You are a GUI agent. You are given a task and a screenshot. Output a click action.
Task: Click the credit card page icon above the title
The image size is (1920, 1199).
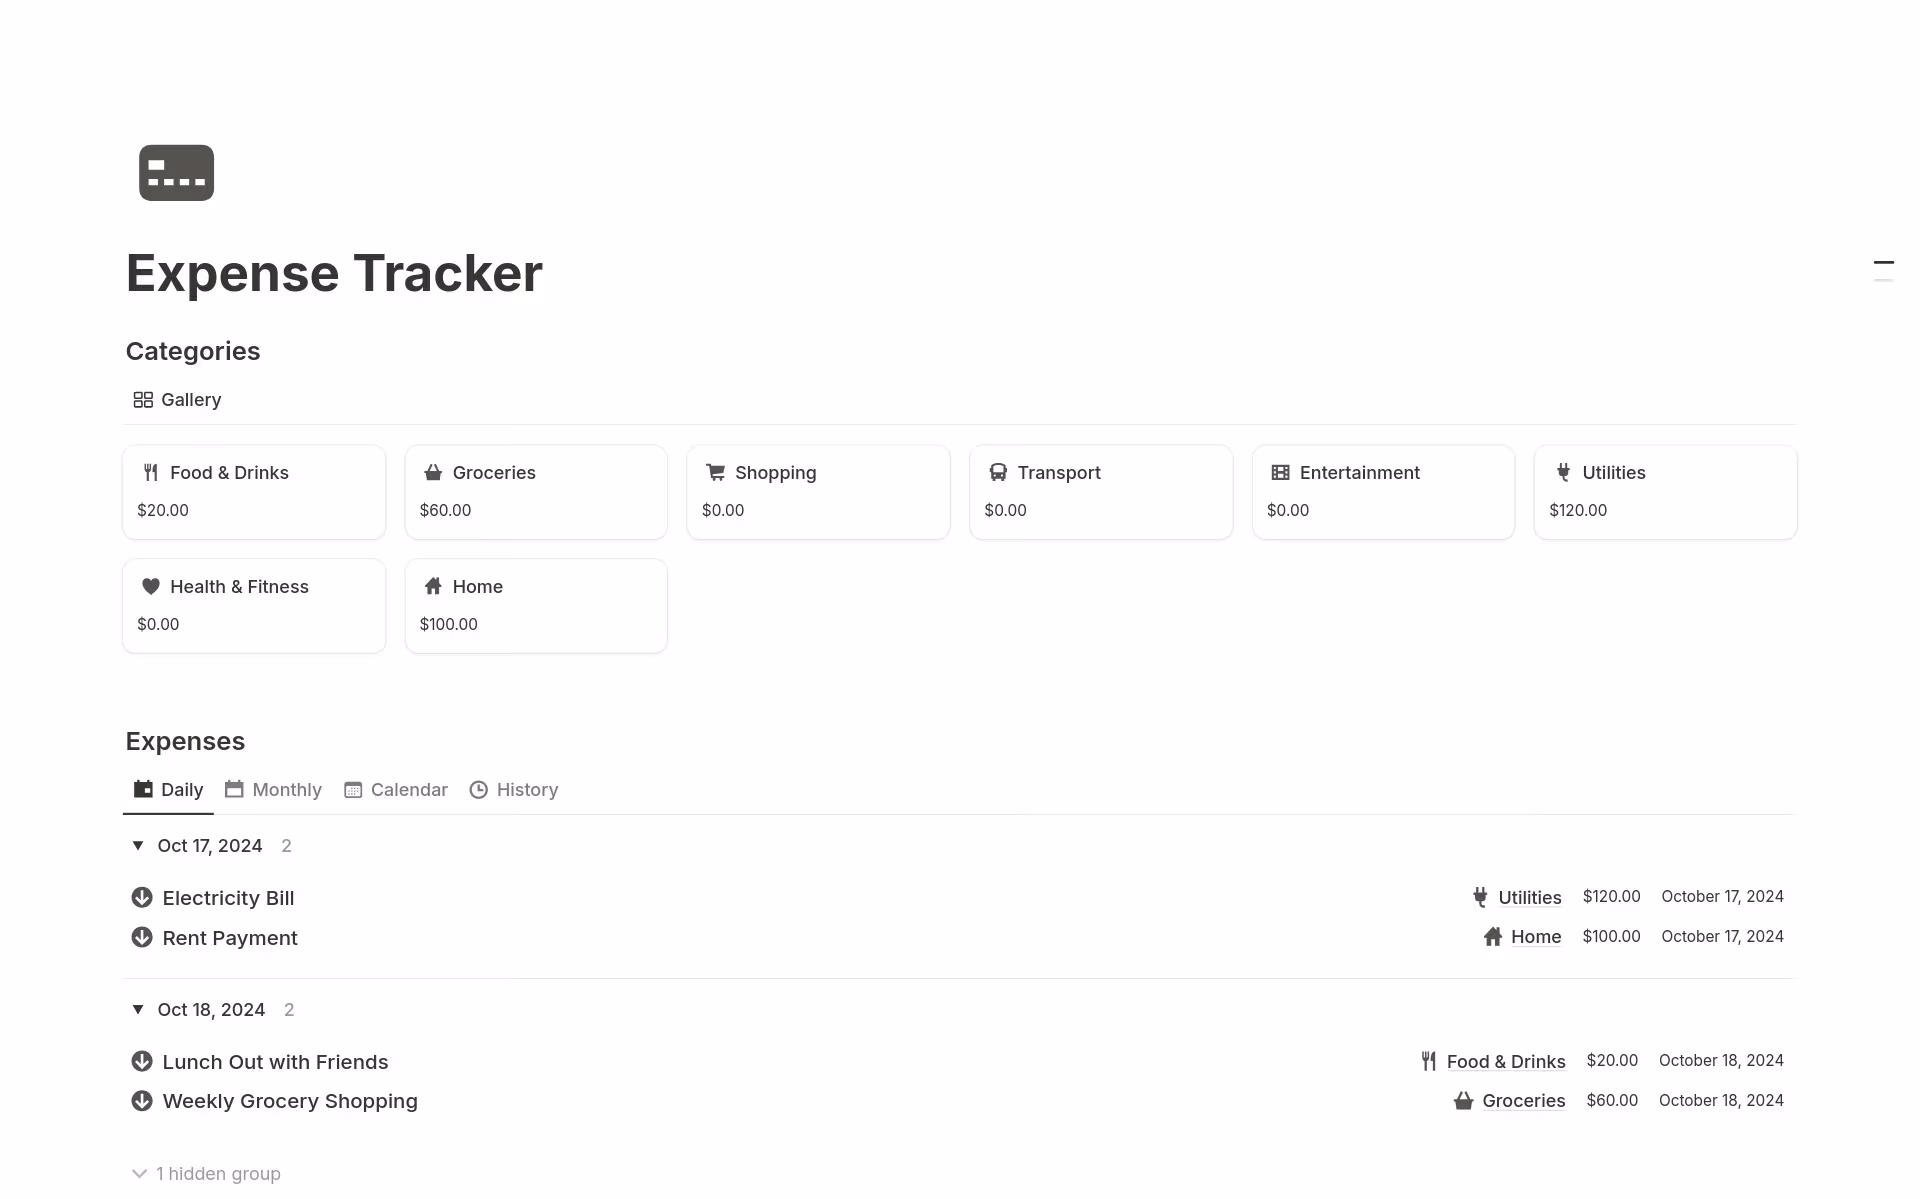point(176,172)
